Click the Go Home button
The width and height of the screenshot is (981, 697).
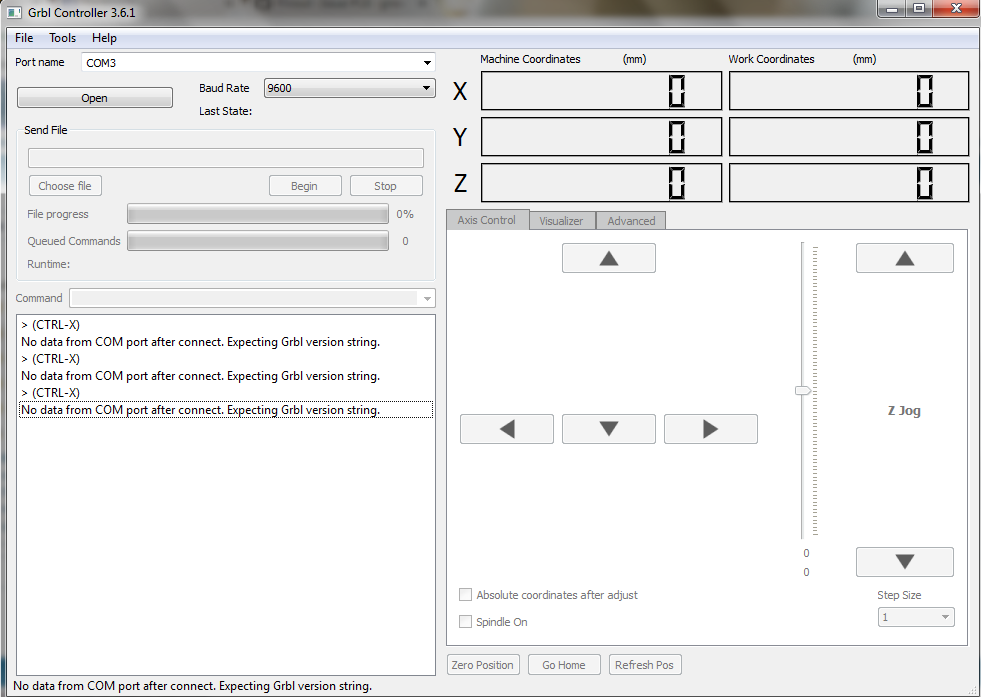564,665
